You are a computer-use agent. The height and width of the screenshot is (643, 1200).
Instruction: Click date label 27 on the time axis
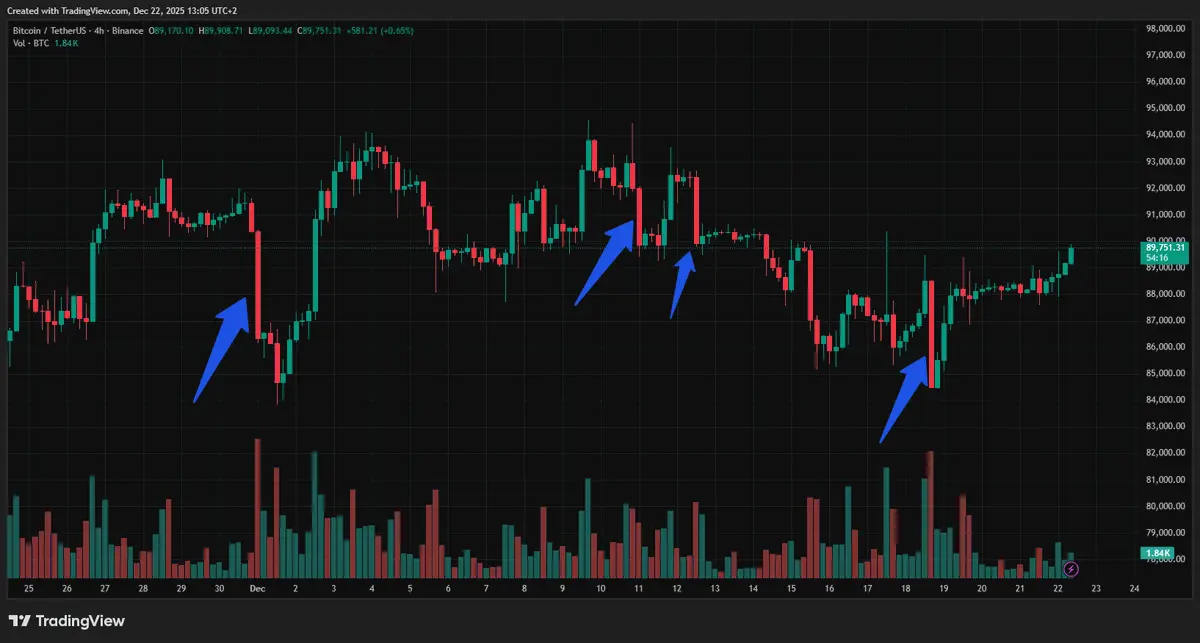[x=104, y=589]
